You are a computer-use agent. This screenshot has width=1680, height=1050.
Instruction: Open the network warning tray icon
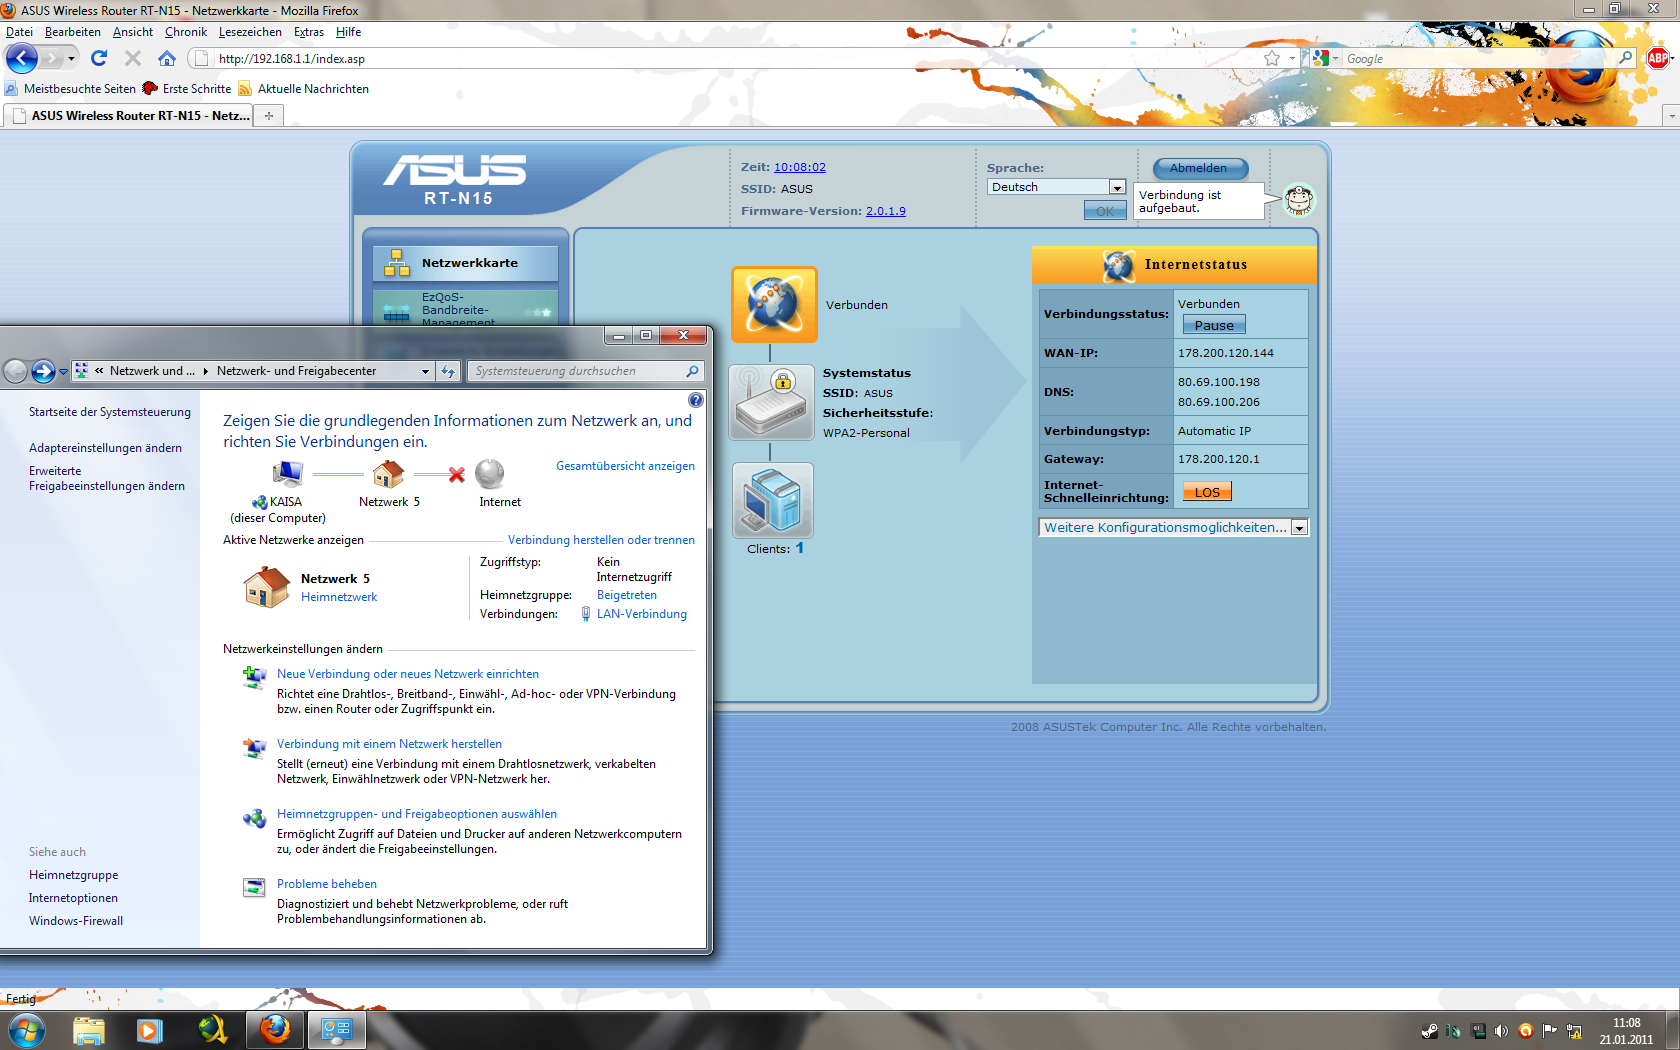pyautogui.click(x=1574, y=1031)
